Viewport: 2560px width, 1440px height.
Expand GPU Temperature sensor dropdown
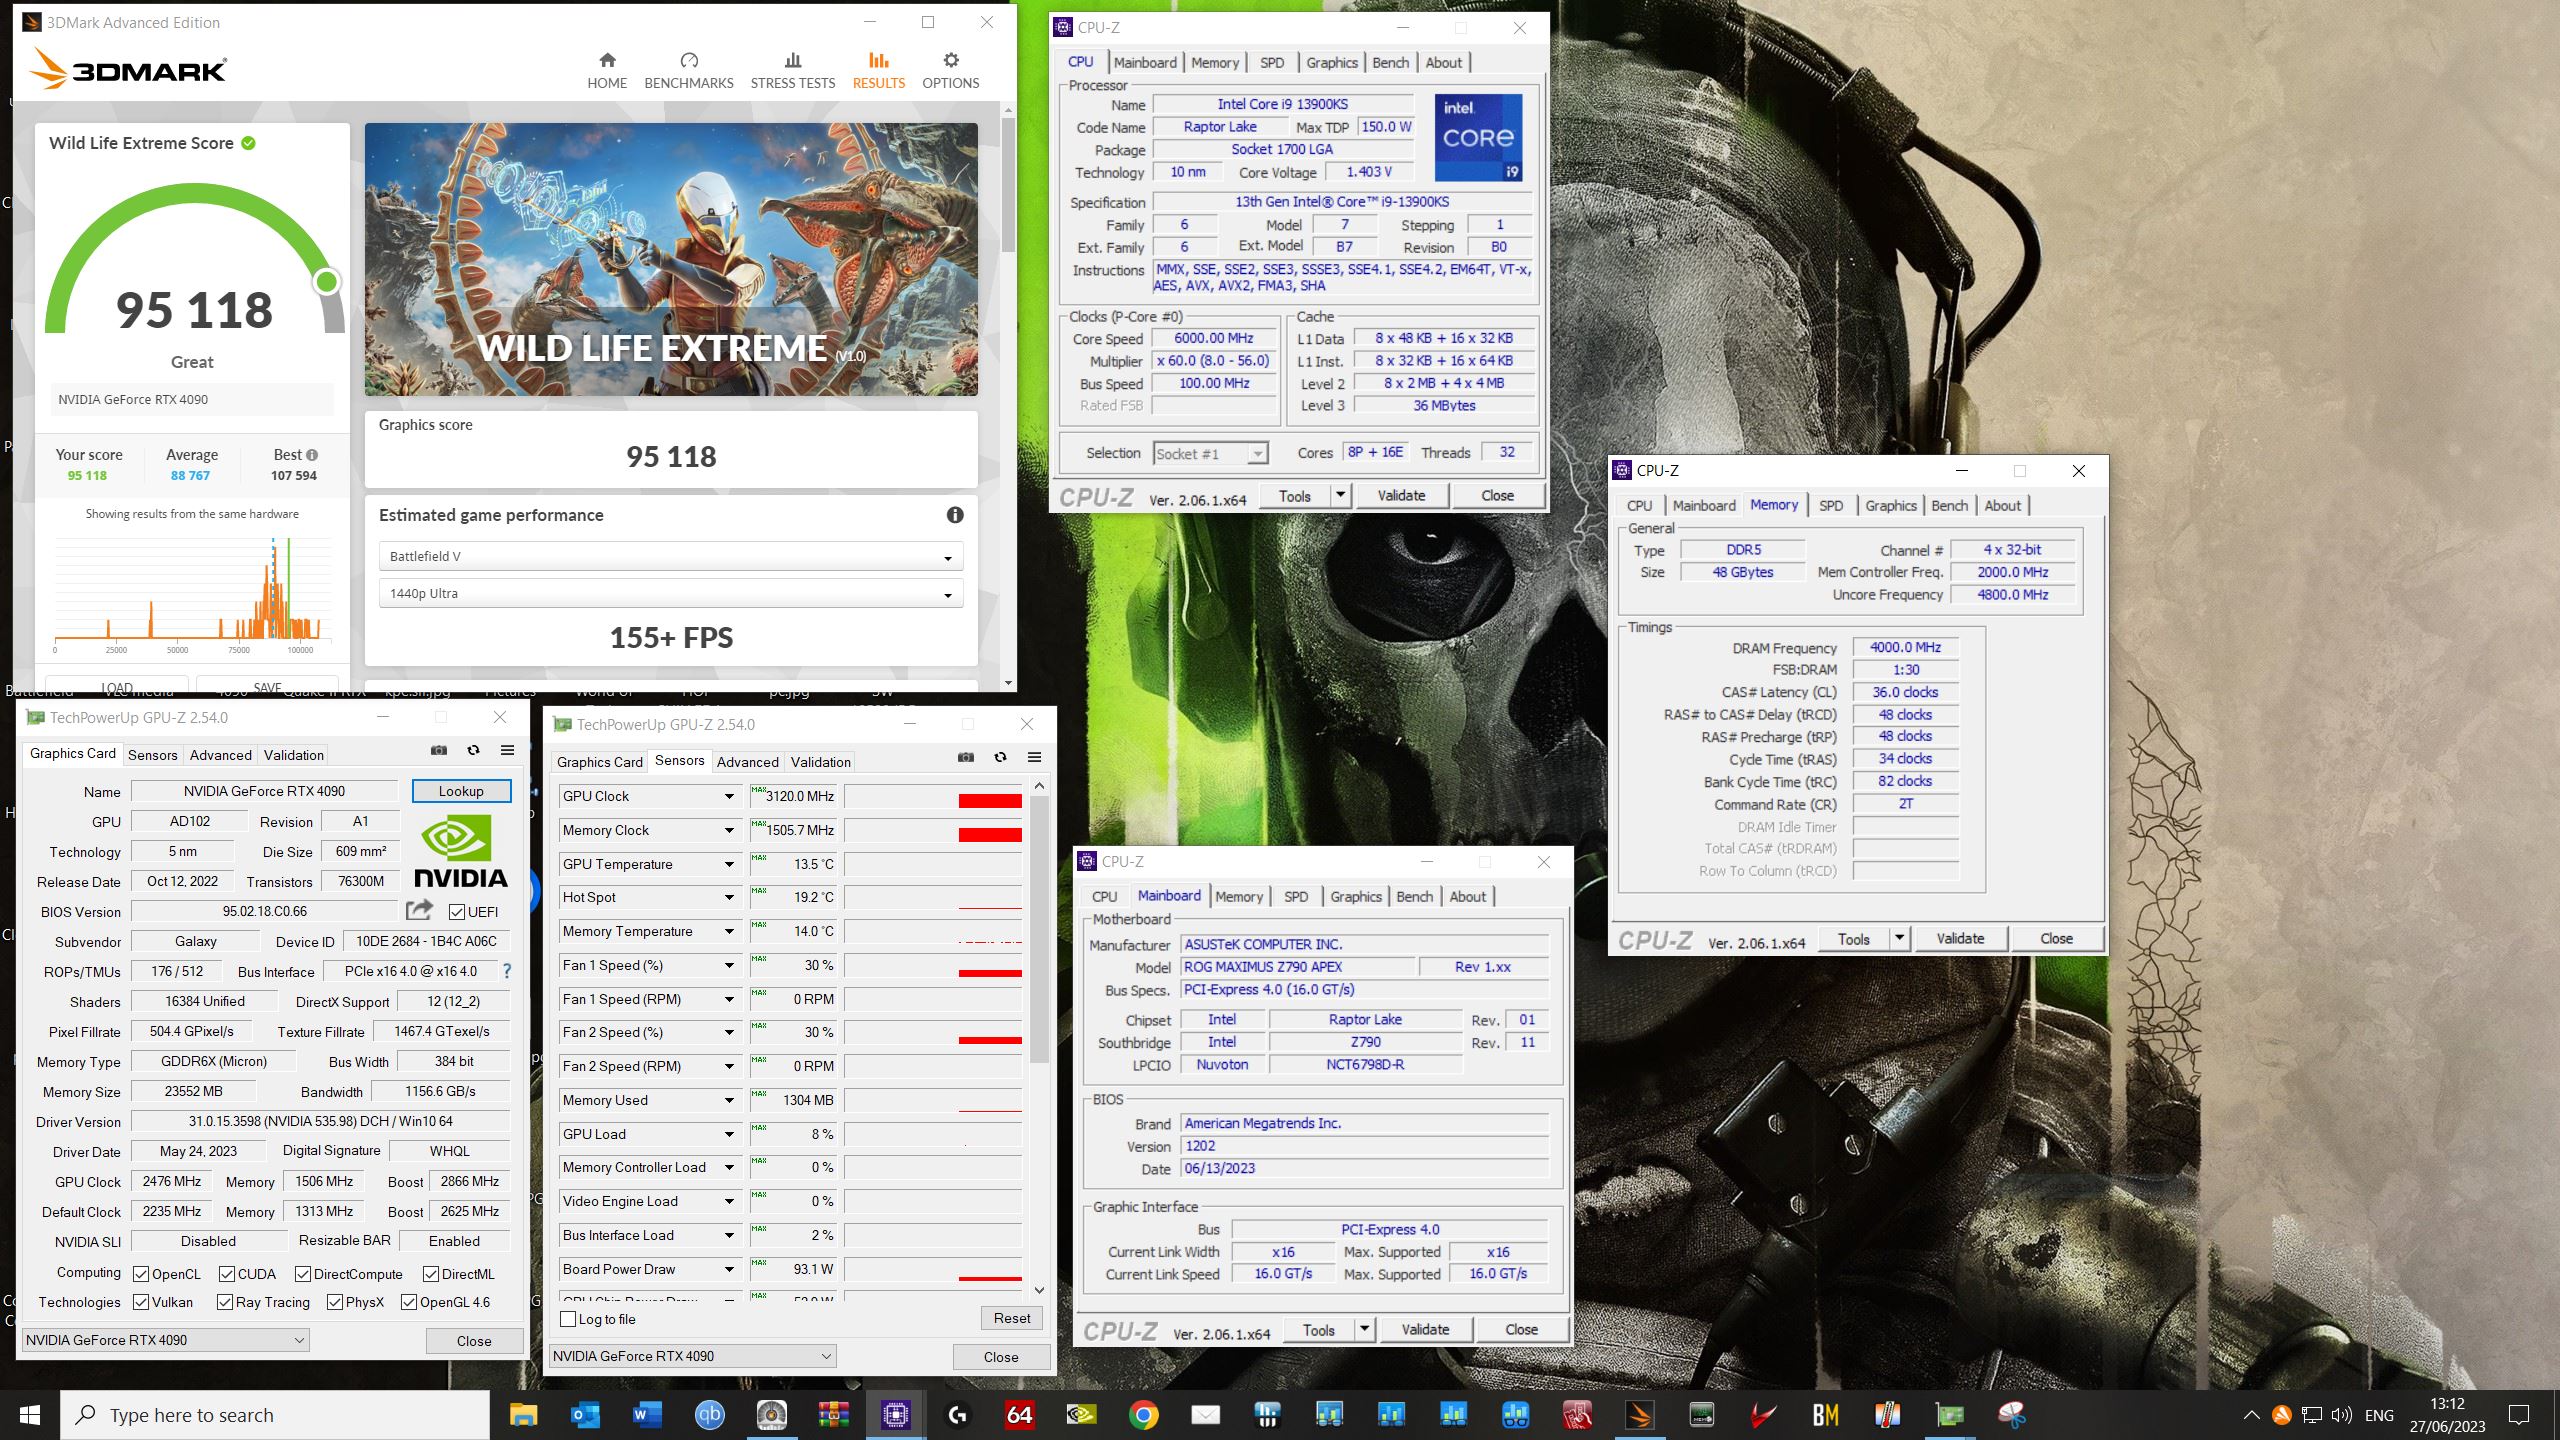(x=729, y=865)
